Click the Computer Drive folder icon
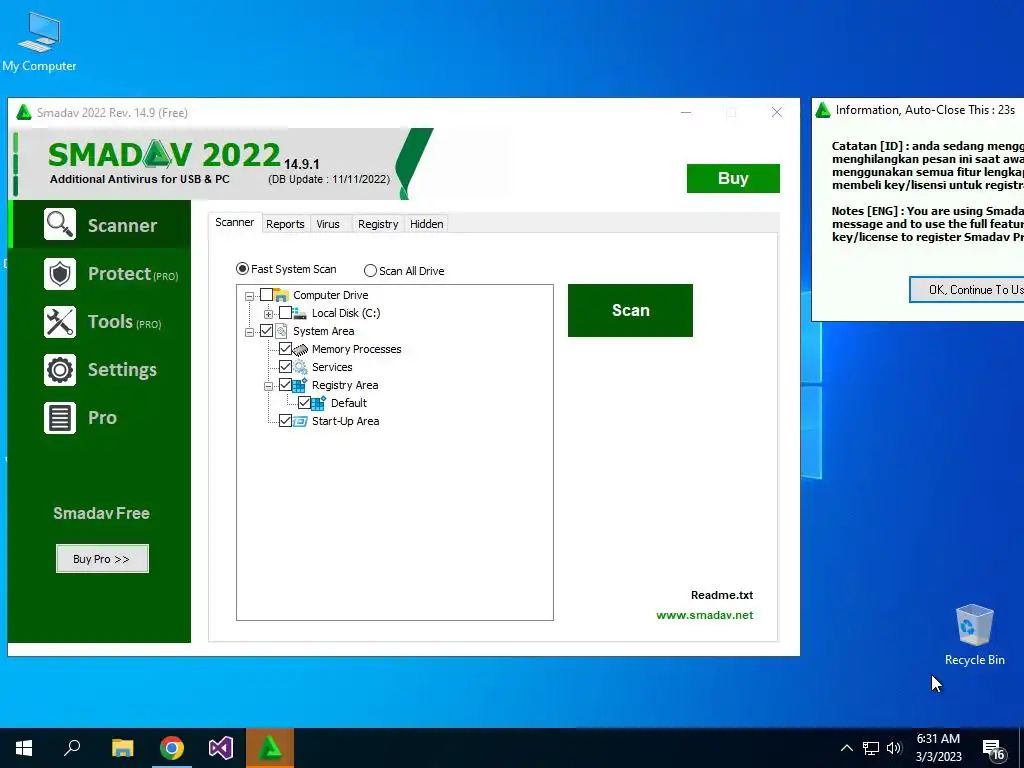1024x768 pixels. tap(281, 295)
